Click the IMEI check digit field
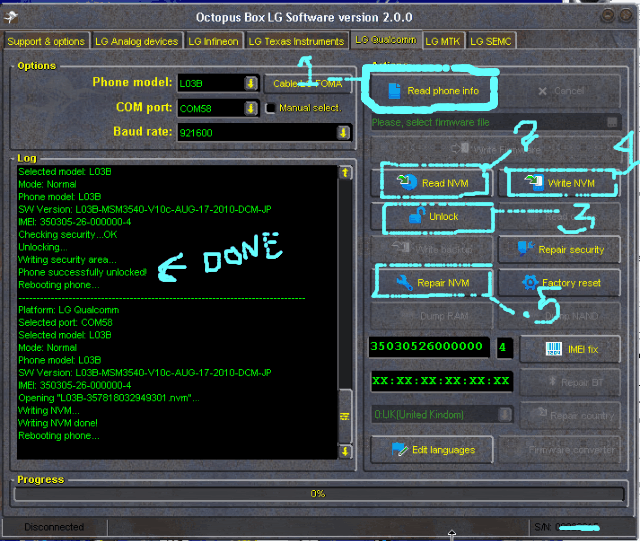 pos(504,347)
